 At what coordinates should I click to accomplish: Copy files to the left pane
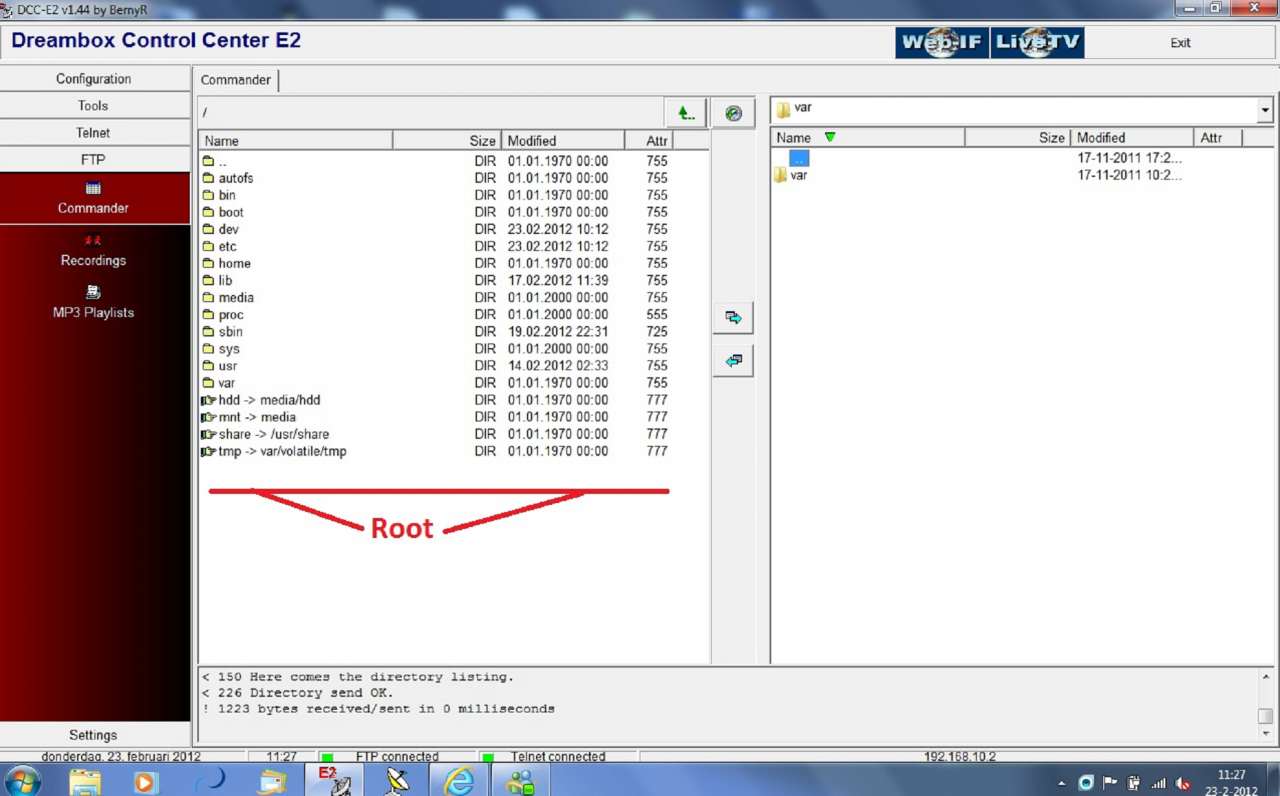(733, 361)
